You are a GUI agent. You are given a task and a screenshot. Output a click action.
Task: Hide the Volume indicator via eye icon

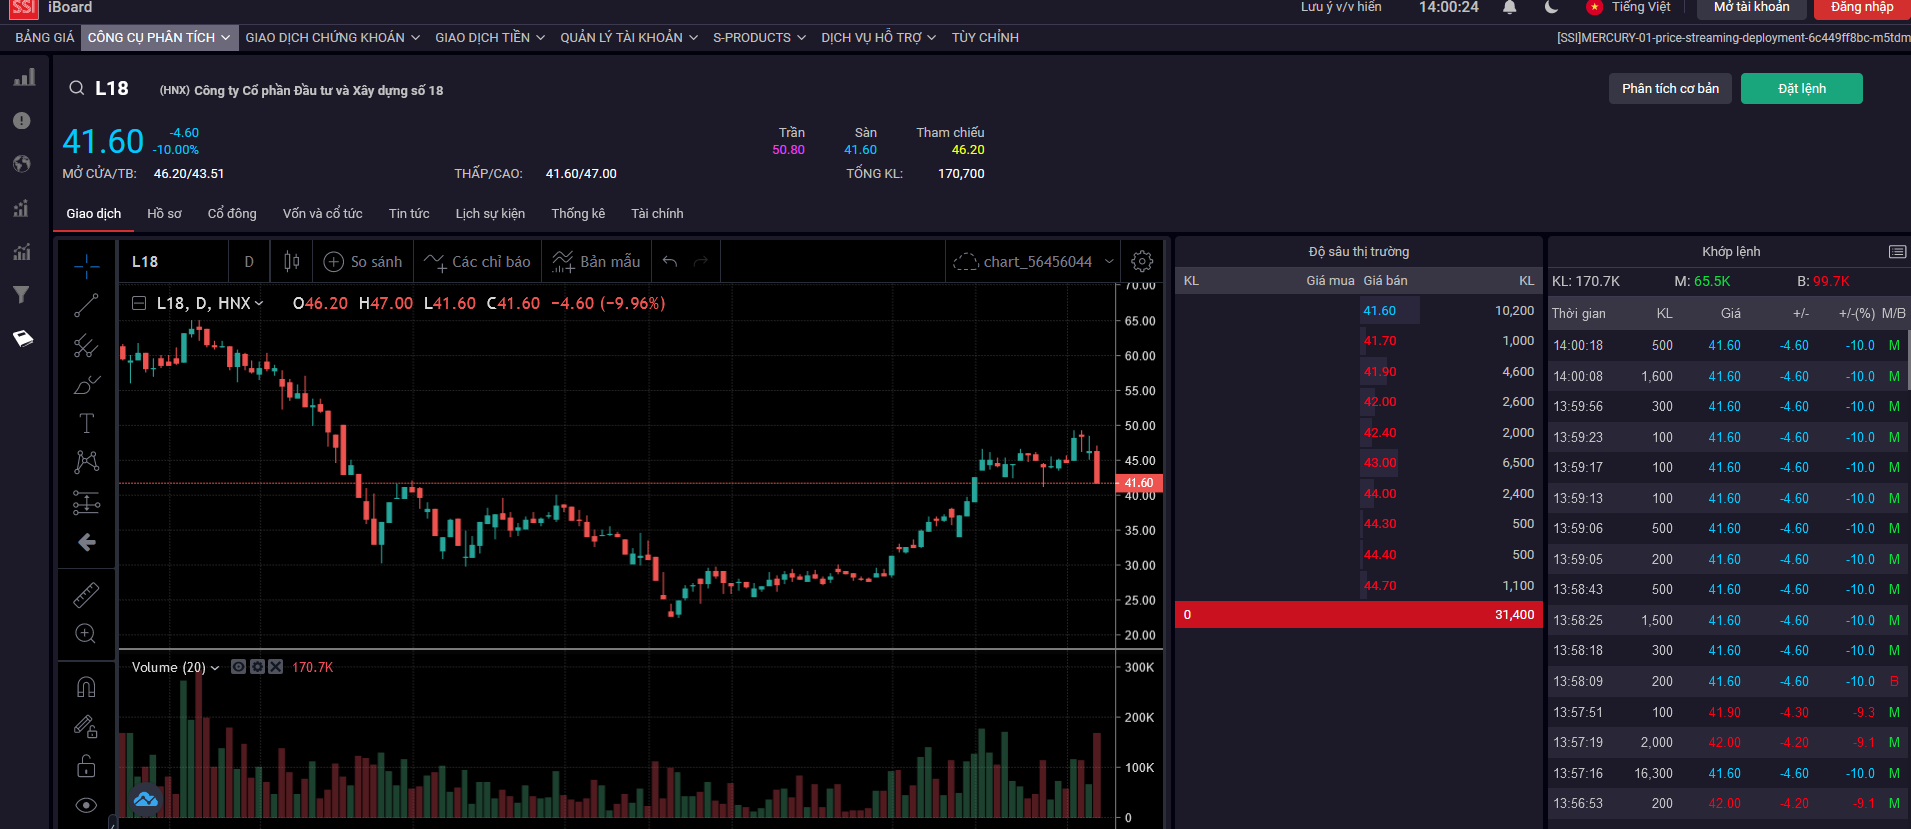(238, 667)
